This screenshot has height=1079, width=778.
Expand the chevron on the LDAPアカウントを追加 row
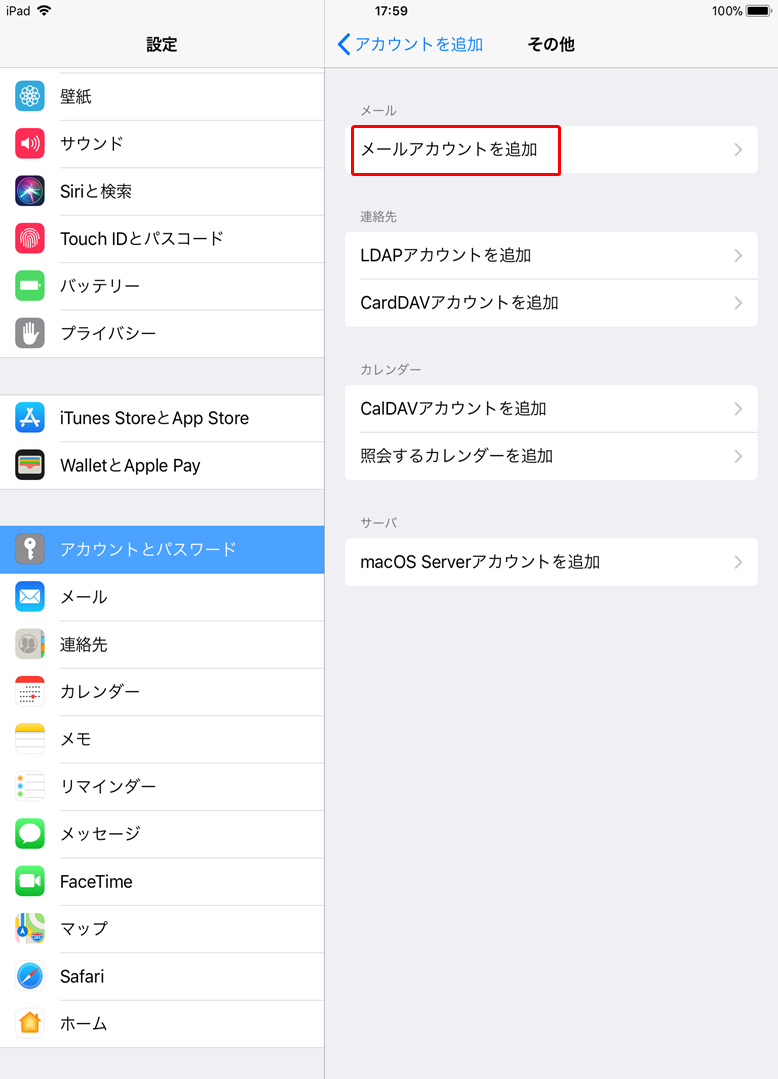point(738,255)
